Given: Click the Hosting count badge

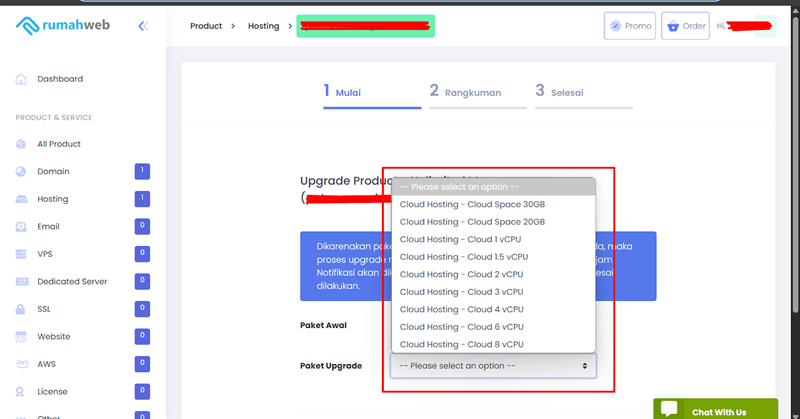Looking at the screenshot, I should point(142,199).
